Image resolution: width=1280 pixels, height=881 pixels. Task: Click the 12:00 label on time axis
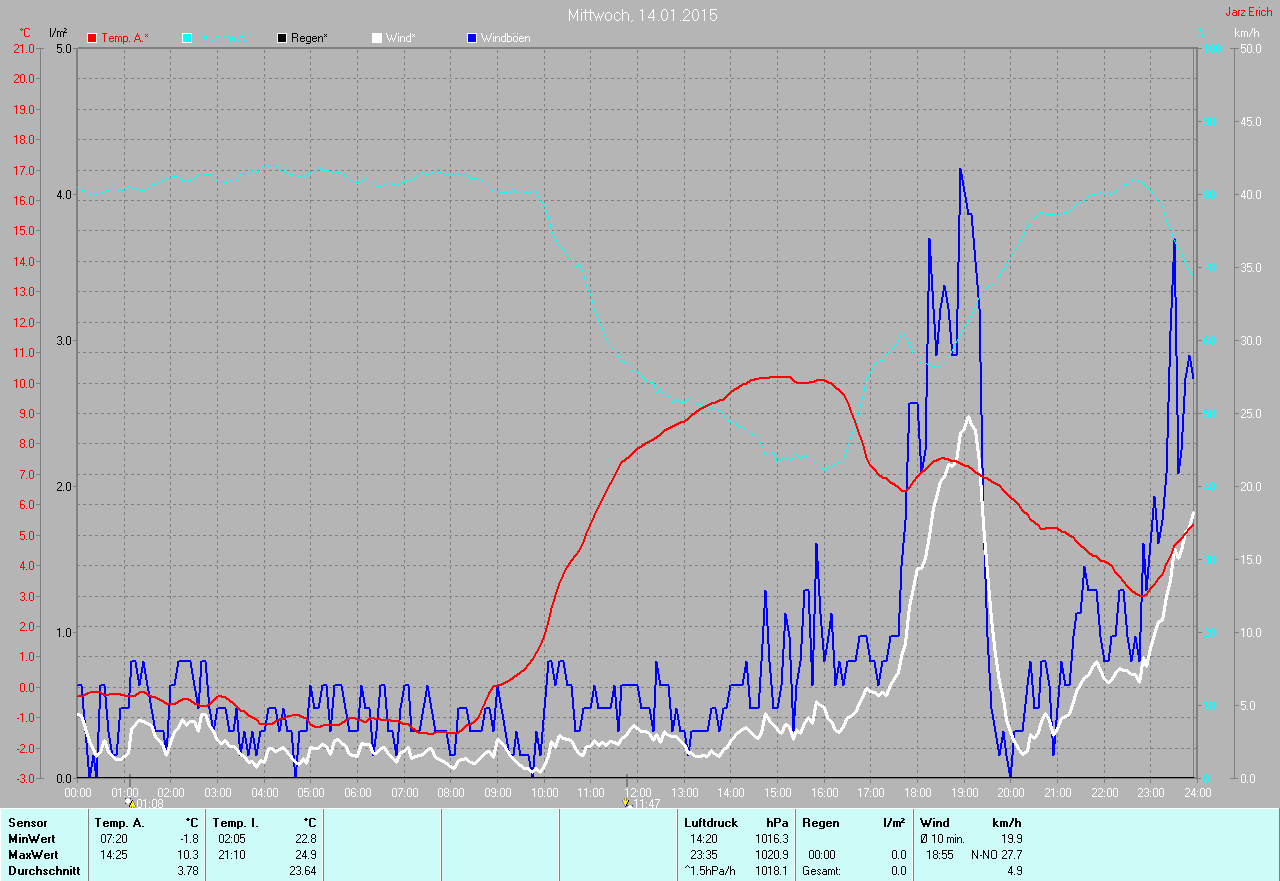(638, 792)
